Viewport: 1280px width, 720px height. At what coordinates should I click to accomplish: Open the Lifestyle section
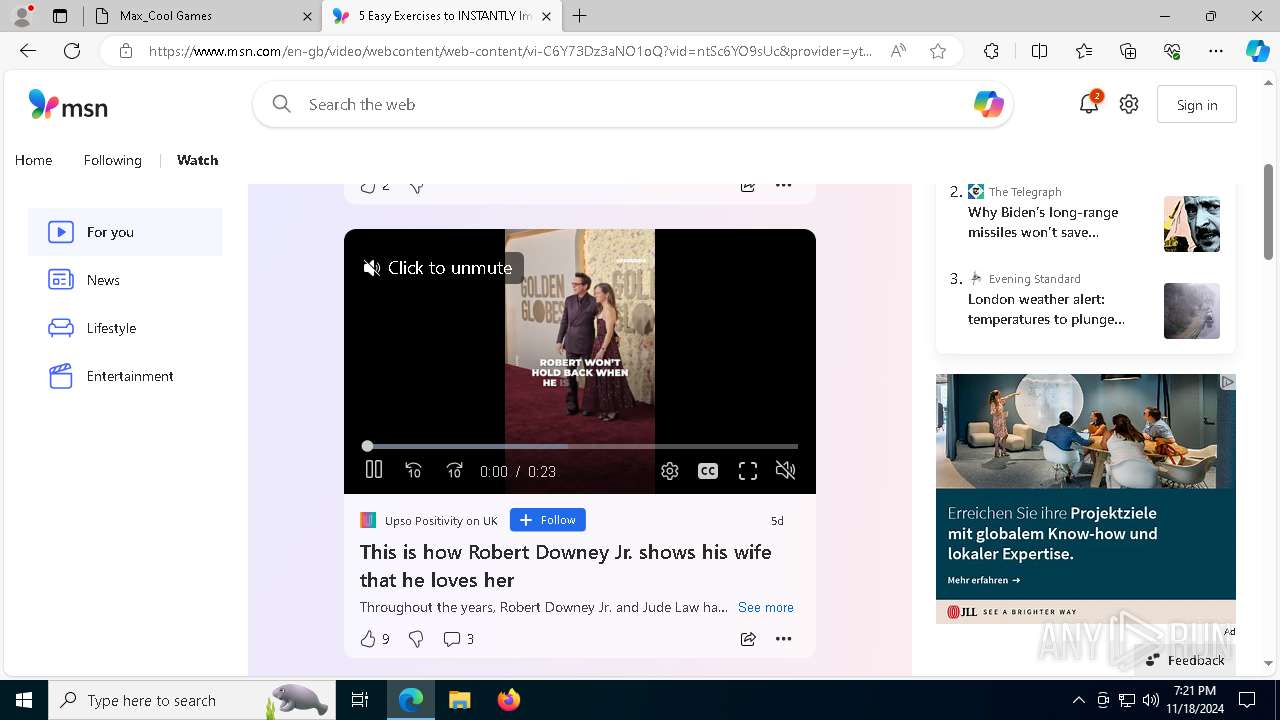point(125,328)
